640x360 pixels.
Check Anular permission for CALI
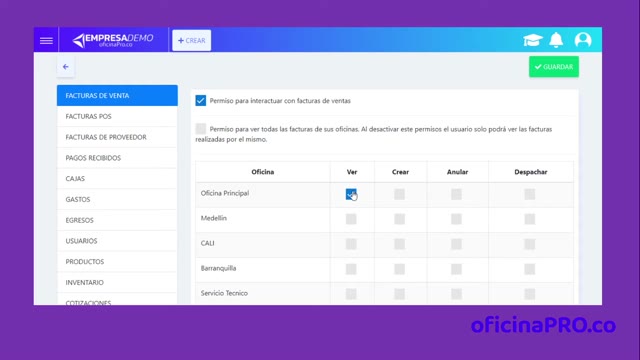coord(456,244)
